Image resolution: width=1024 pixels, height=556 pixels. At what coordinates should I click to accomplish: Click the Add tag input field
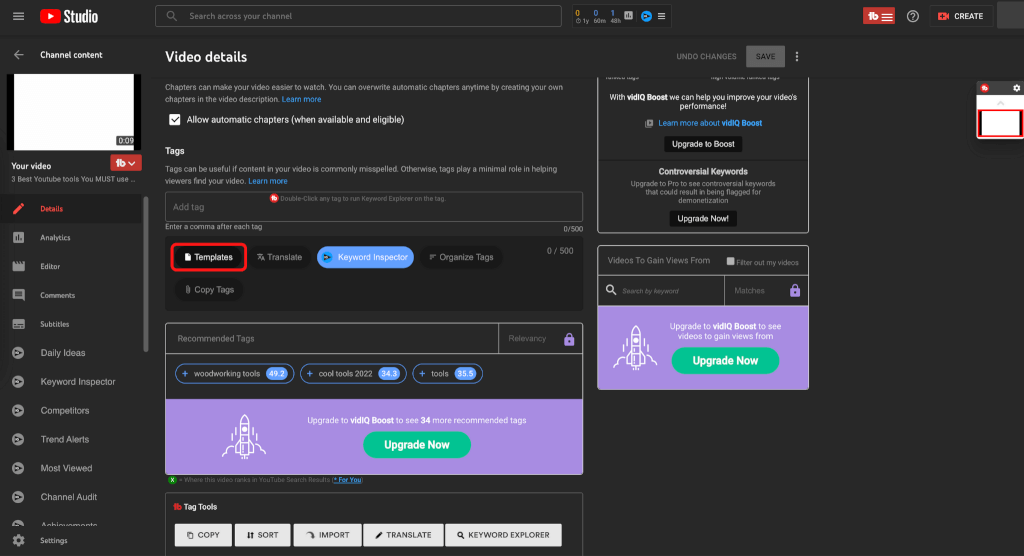coord(373,207)
